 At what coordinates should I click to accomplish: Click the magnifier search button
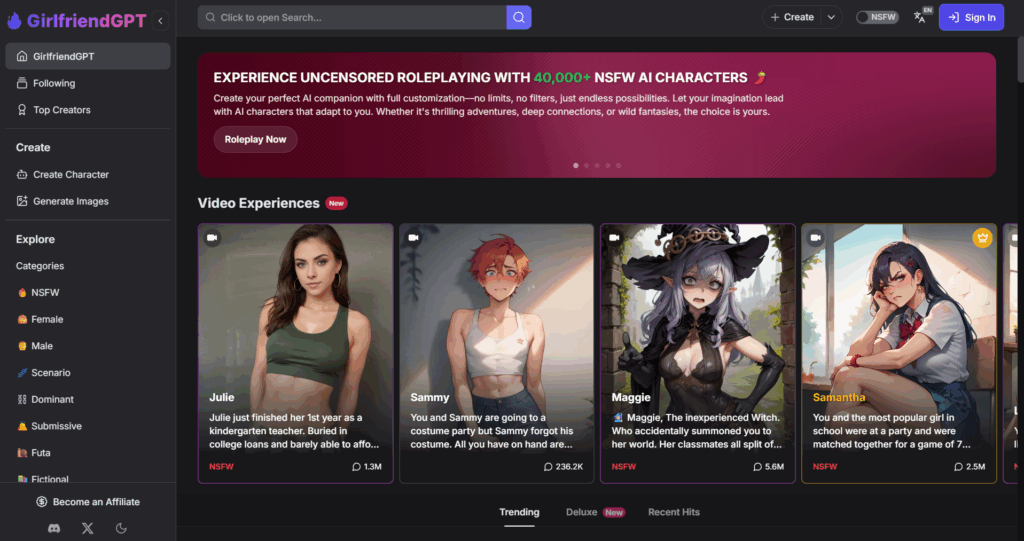pyautogui.click(x=518, y=17)
